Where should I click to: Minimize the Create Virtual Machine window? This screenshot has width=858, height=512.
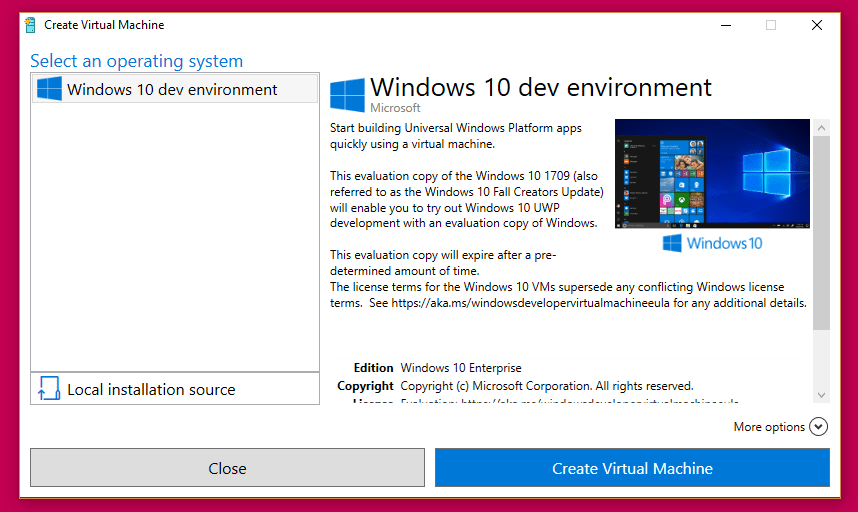726,25
